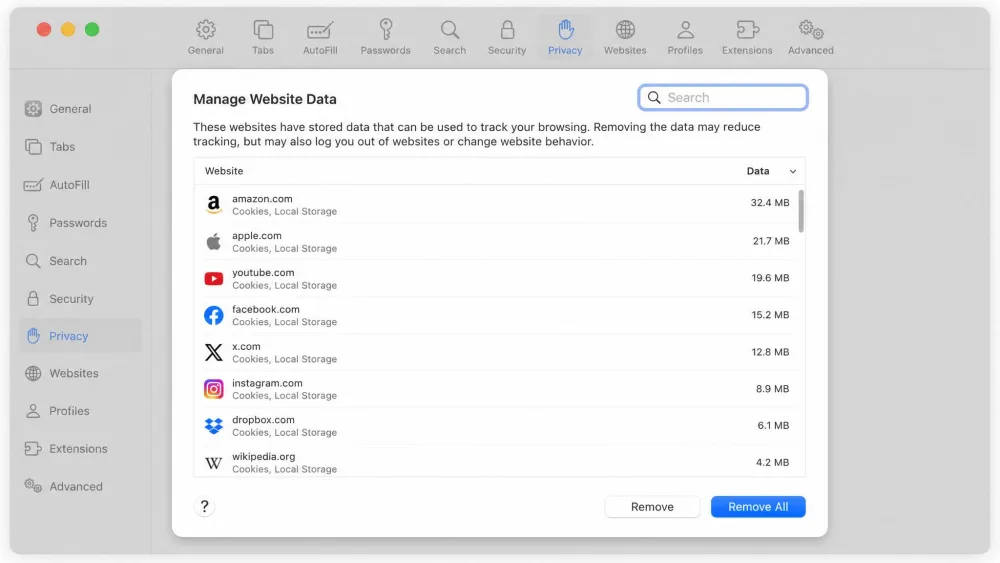Click the yellow minimize window button

click(68, 29)
